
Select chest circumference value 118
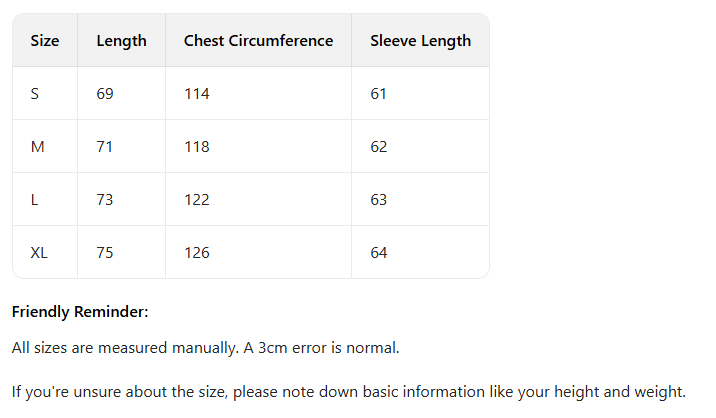tap(197, 147)
